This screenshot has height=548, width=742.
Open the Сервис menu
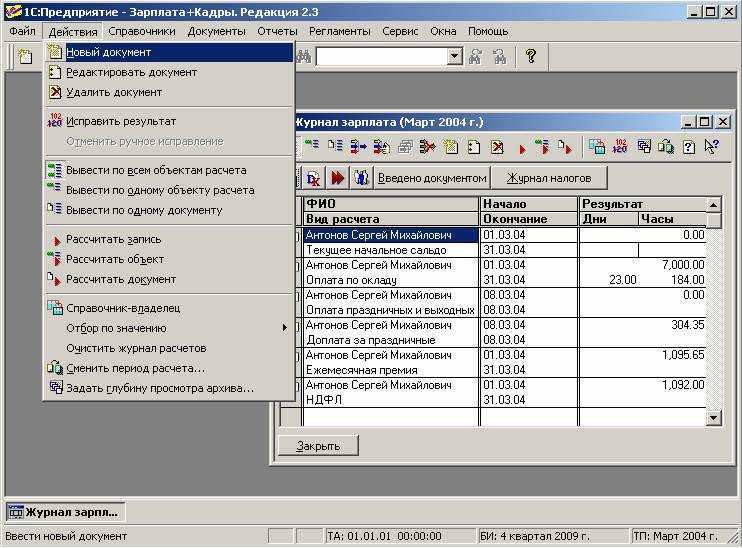tap(400, 31)
